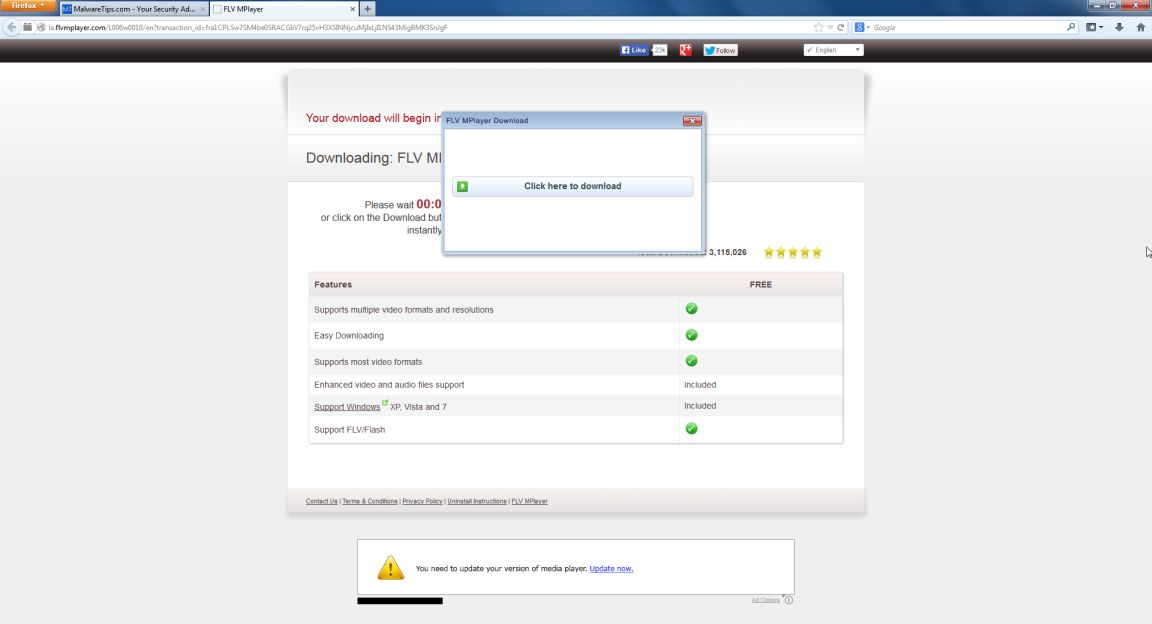Open a new tab with plus button

367,9
